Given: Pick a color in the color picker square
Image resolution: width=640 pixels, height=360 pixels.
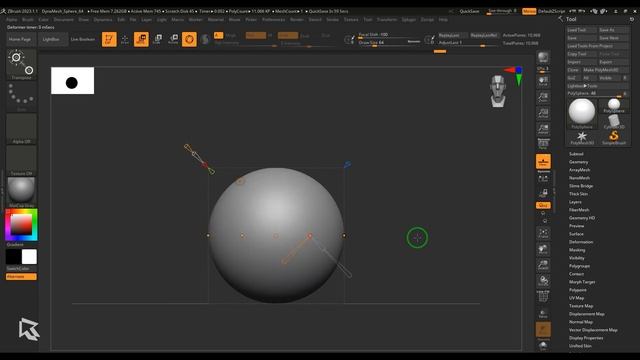Looking at the screenshot, I should coord(21,224).
